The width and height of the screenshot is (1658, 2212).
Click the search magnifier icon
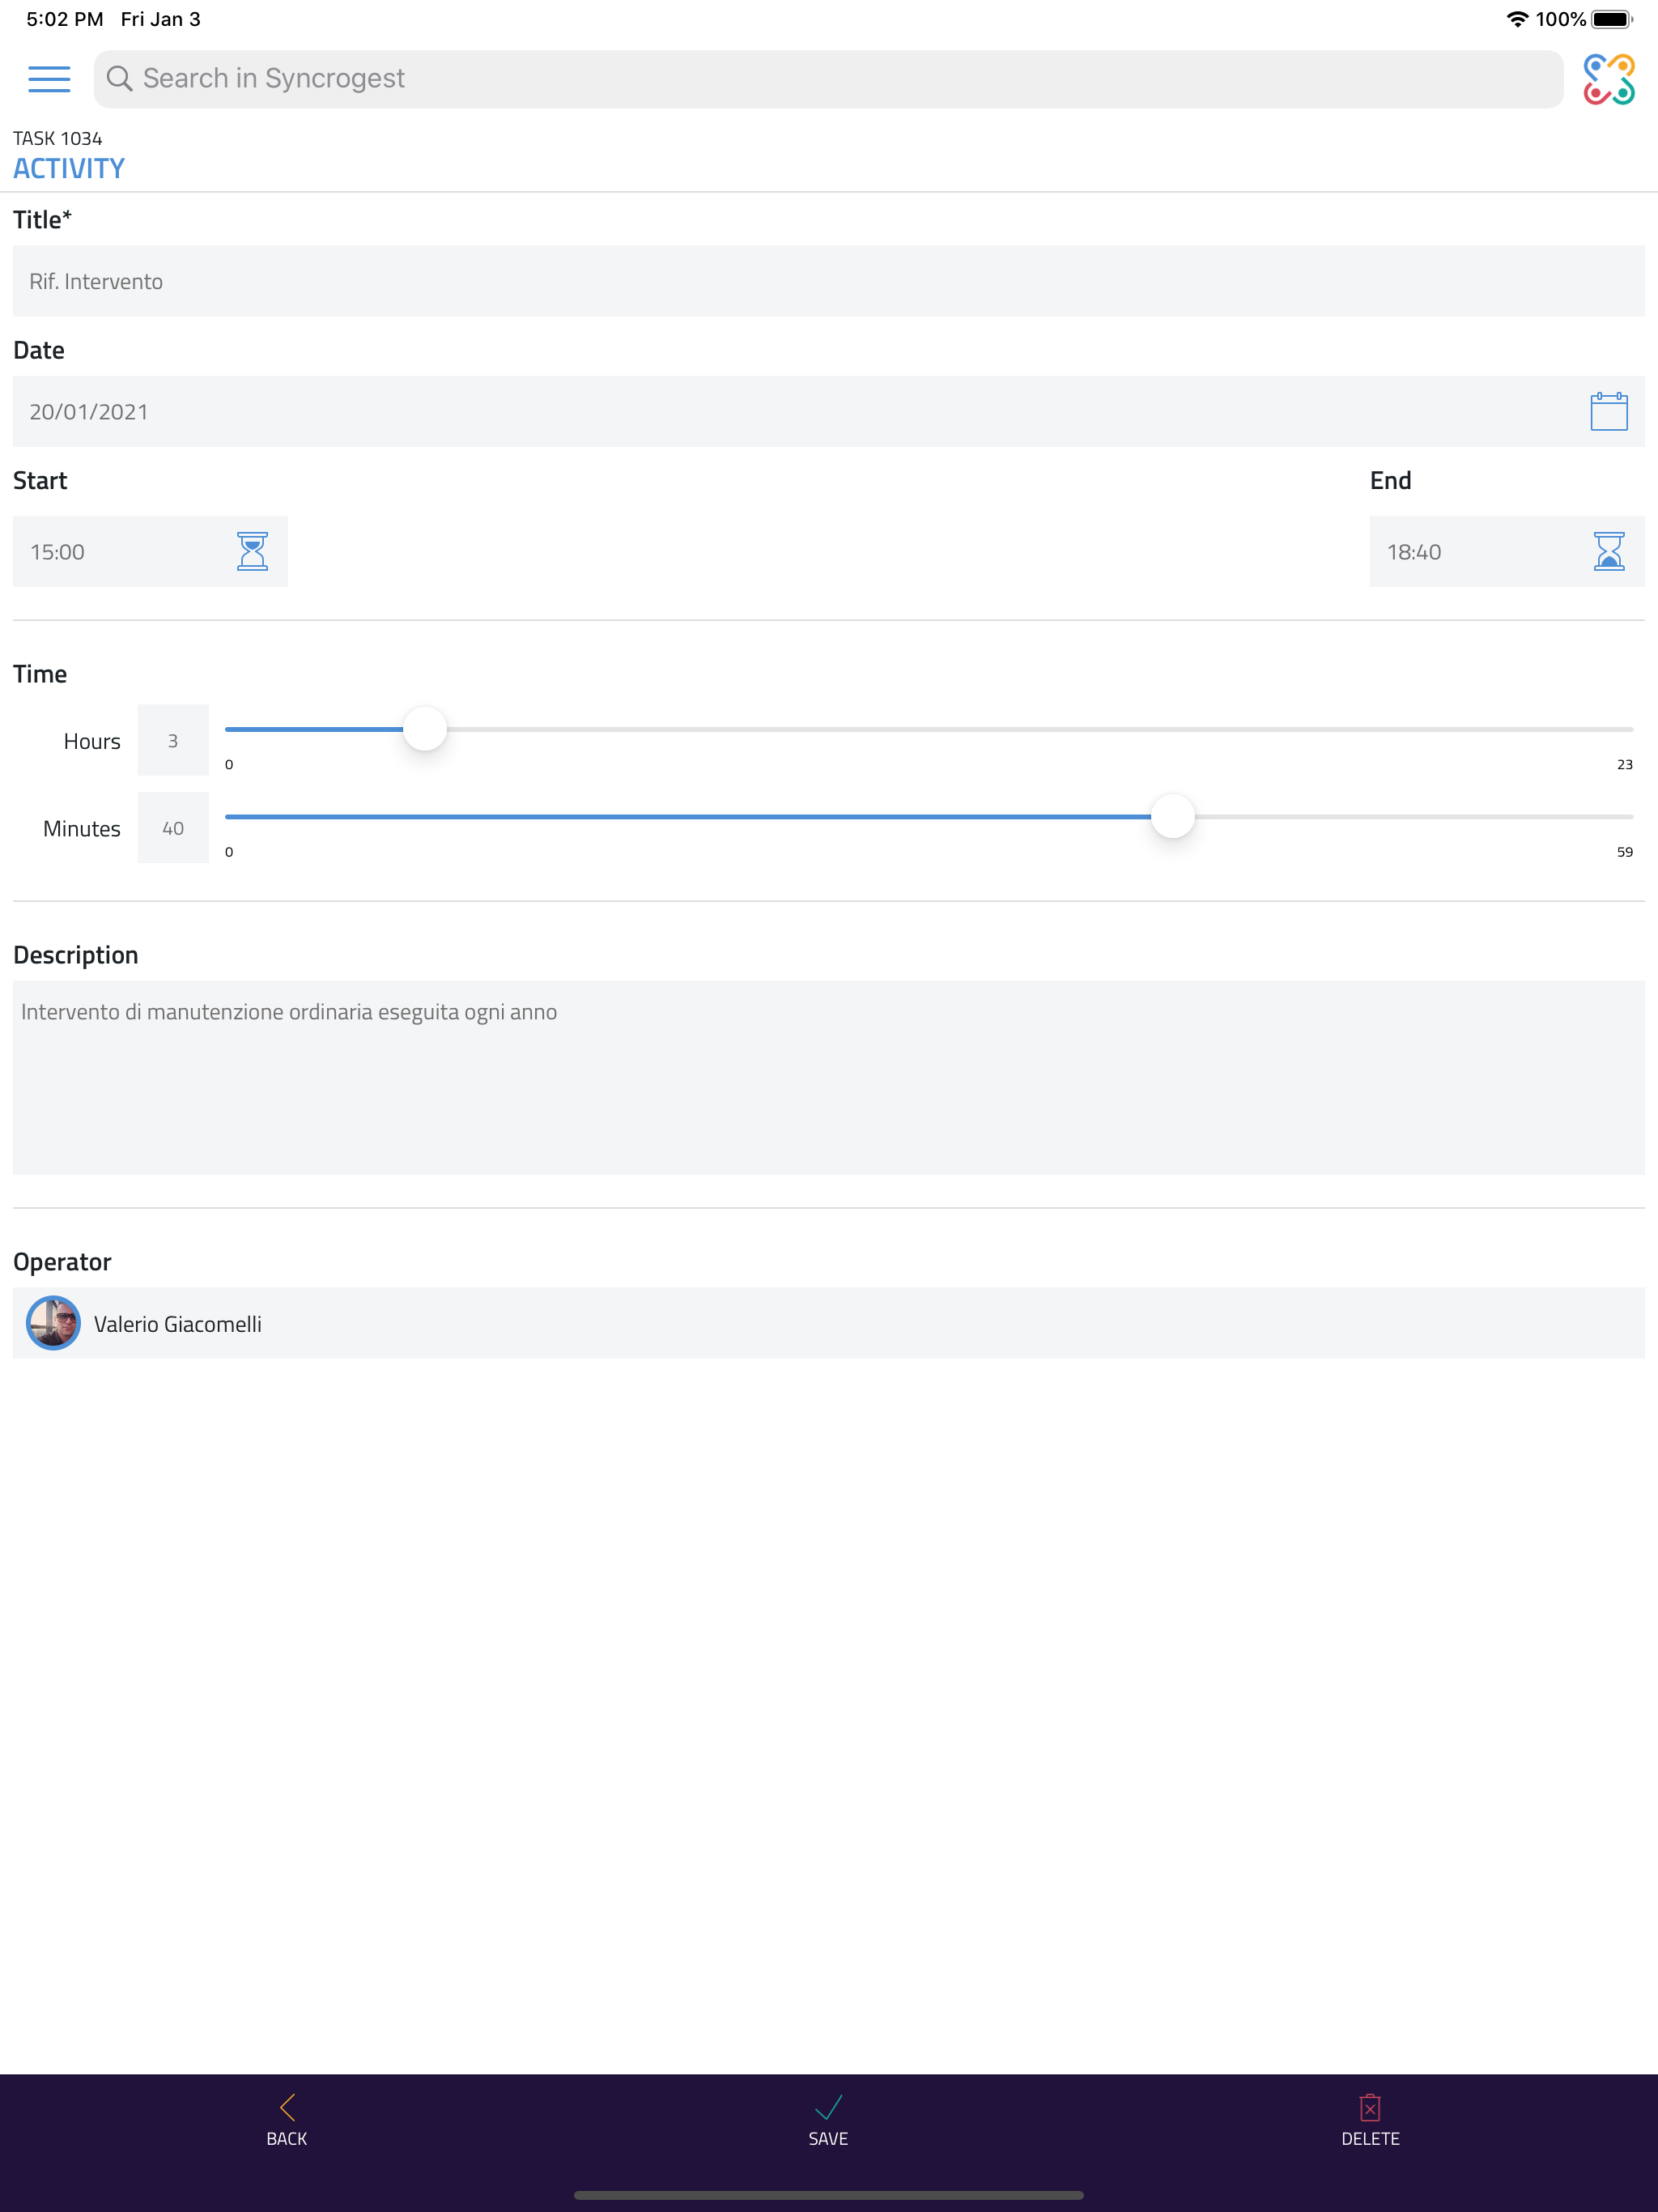coord(120,78)
